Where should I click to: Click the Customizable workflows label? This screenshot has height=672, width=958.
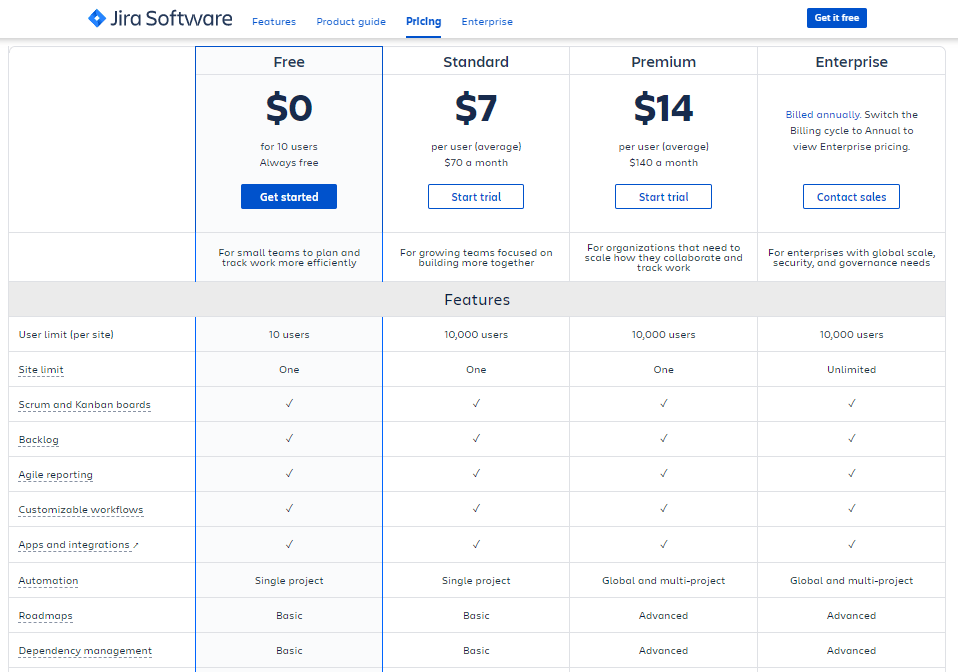click(x=81, y=509)
